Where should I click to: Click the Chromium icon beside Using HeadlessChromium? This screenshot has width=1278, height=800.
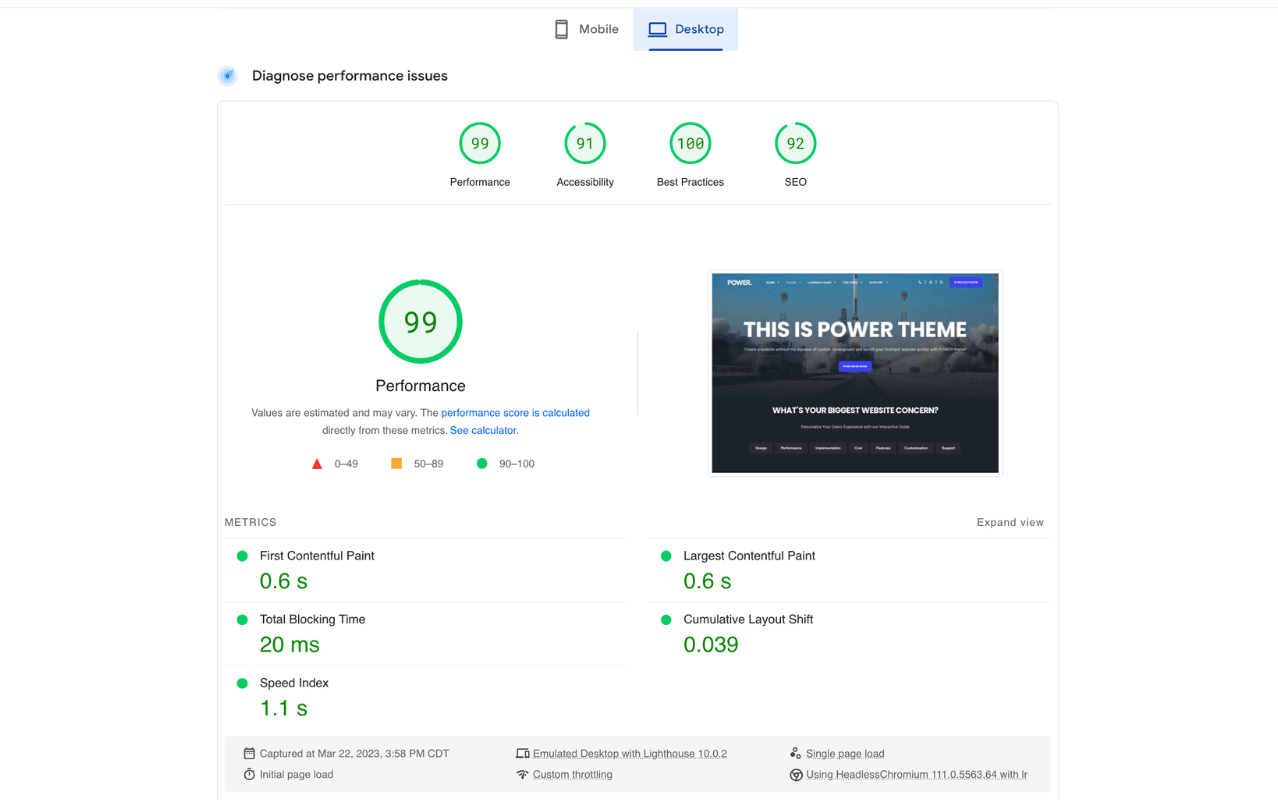click(795, 774)
